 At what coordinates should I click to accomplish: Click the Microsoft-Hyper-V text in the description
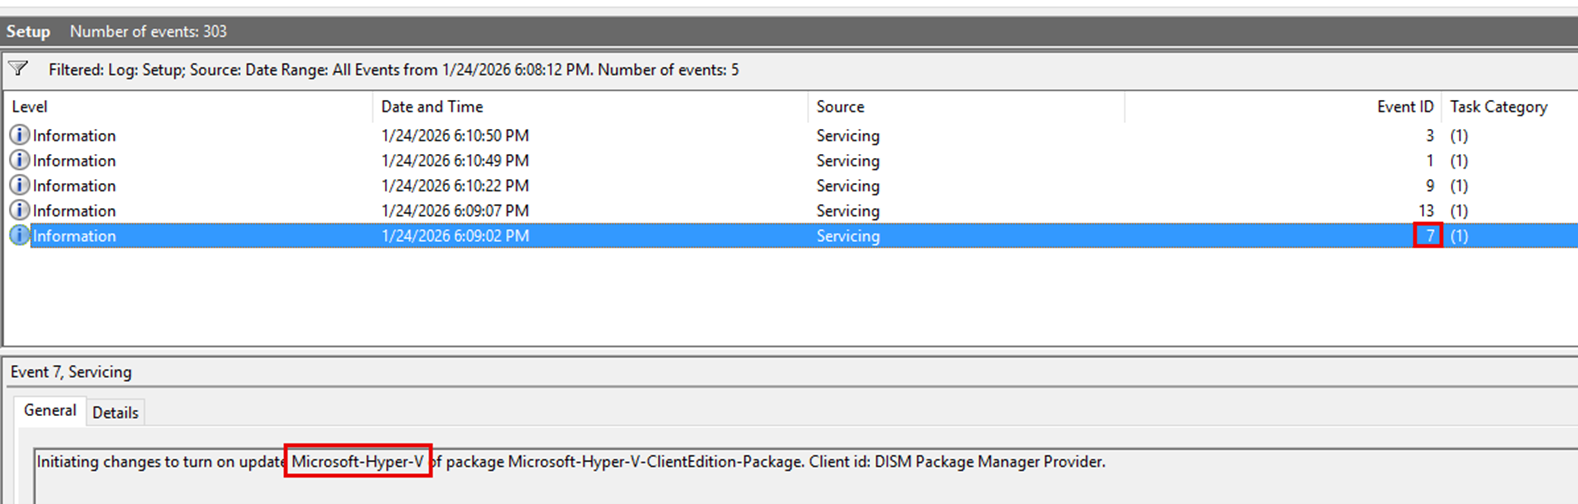pos(358,462)
